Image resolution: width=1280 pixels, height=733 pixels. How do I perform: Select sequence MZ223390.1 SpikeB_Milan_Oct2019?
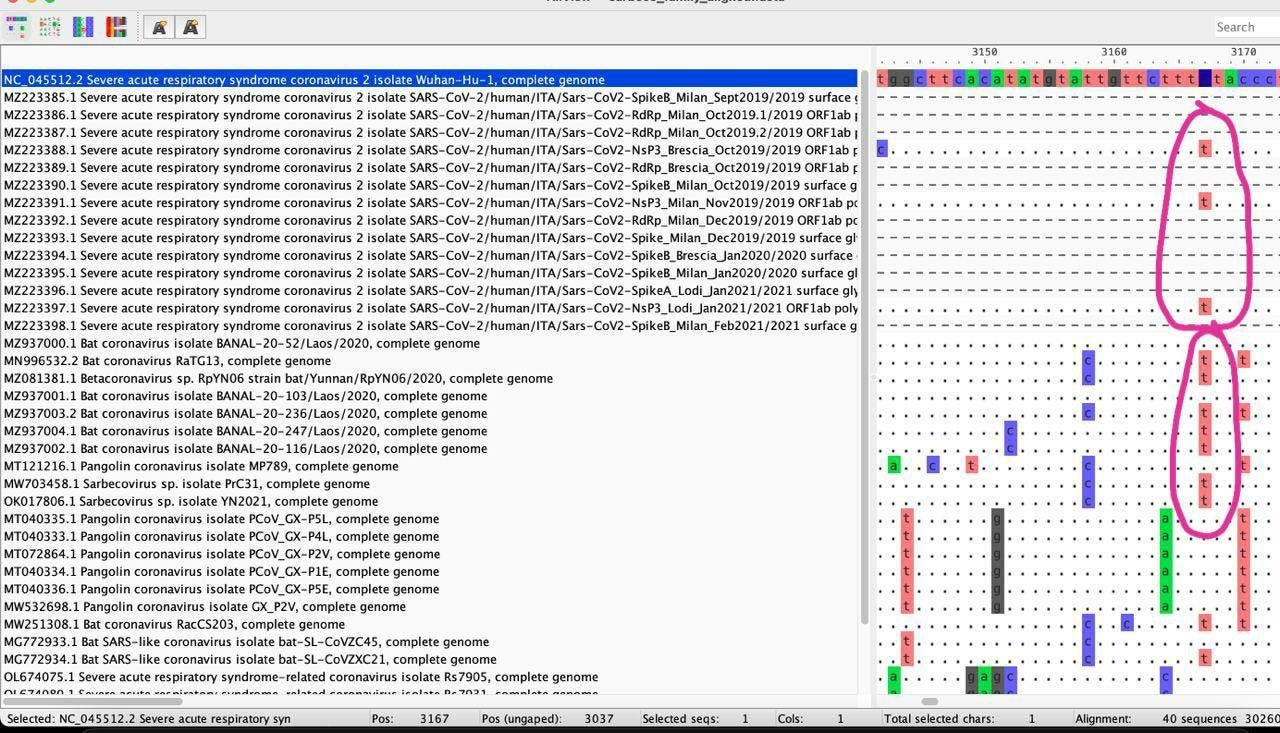(x=429, y=185)
